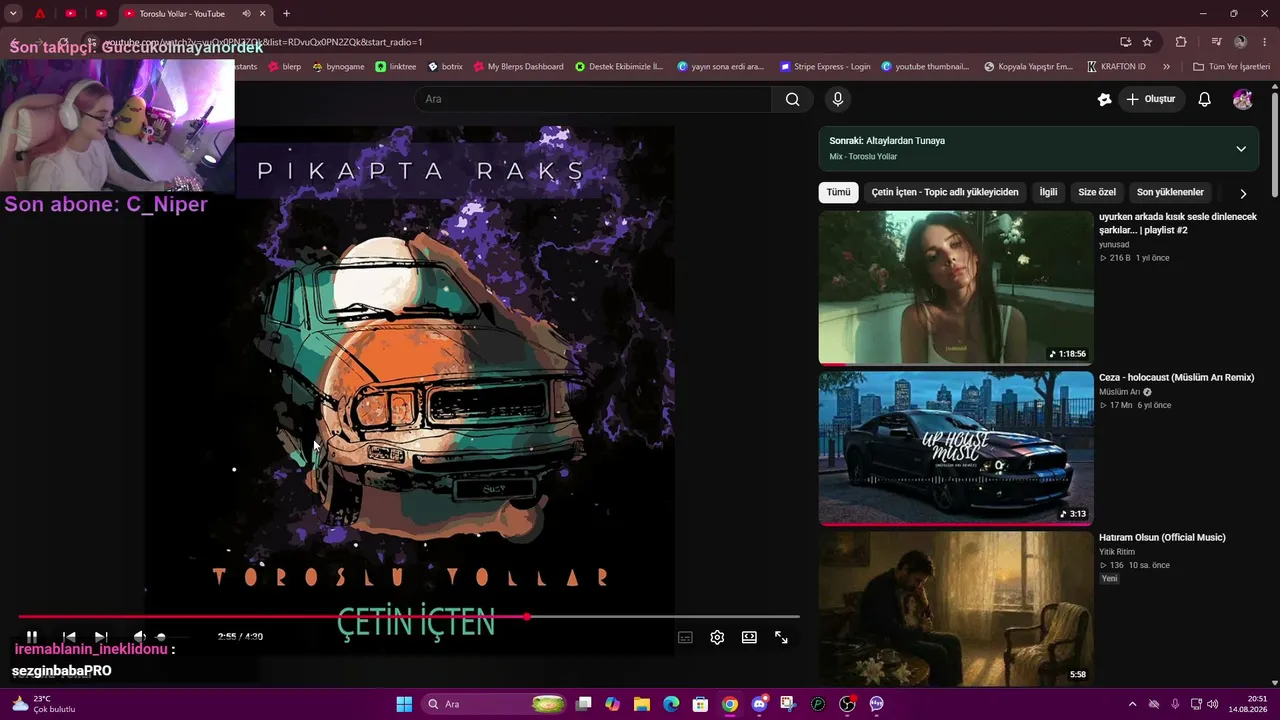Open the Copilot app from the taskbar

tap(613, 704)
